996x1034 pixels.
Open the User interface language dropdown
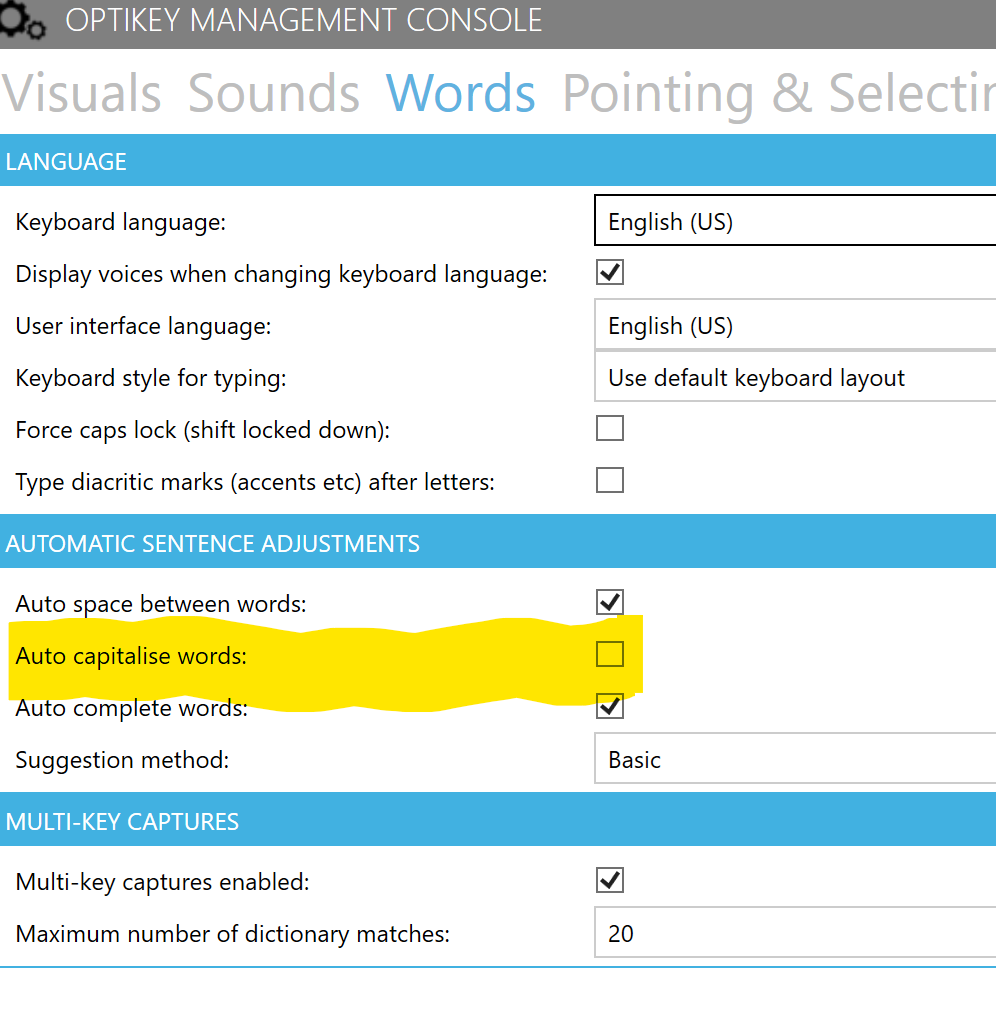pyautogui.click(x=795, y=324)
